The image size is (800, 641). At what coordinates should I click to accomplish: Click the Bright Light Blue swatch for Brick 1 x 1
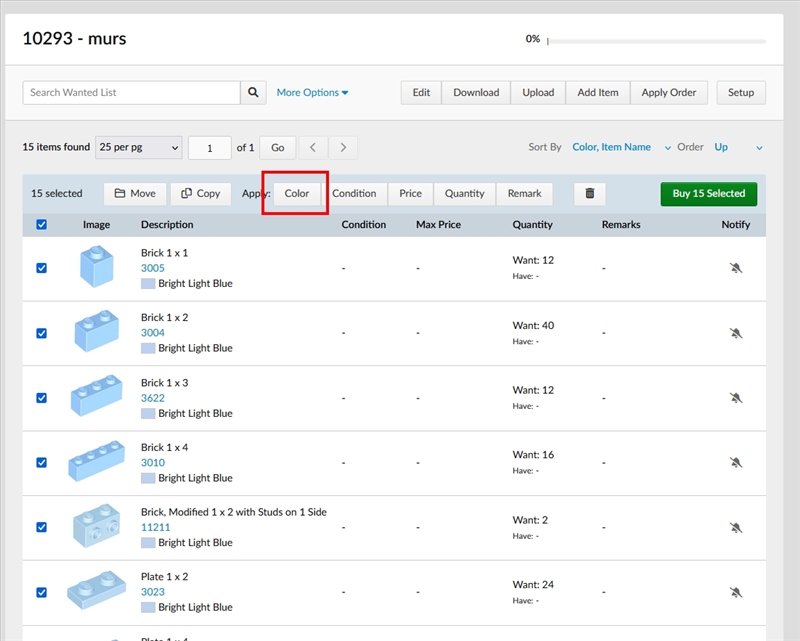tap(148, 283)
